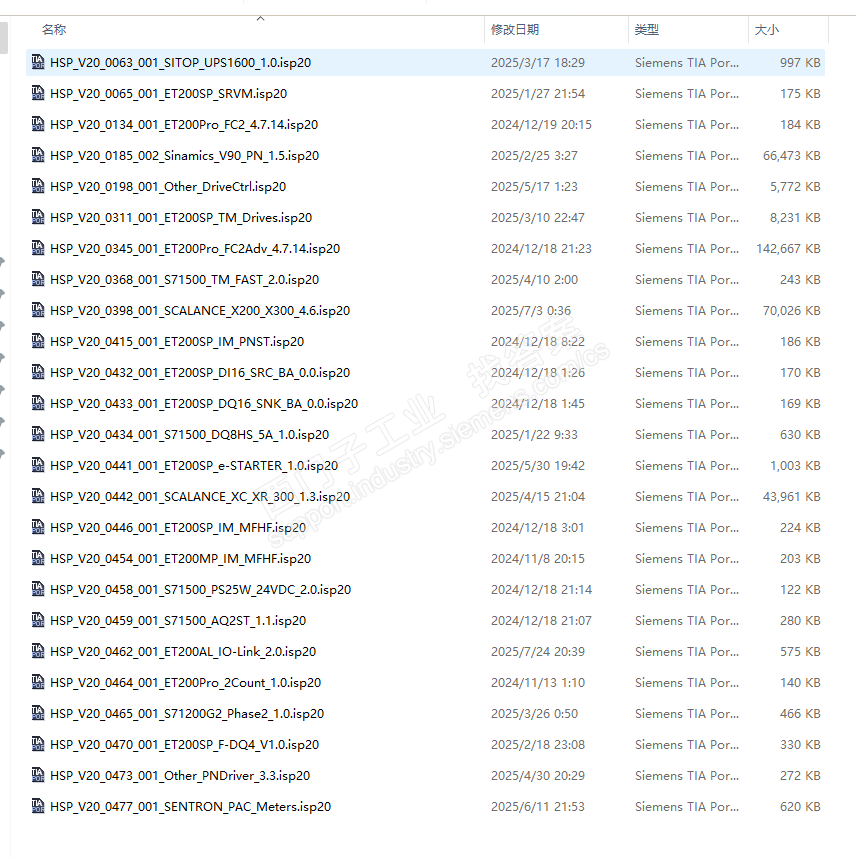The width and height of the screenshot is (856, 858).
Task: Click file icon of HSP_V20_0462_001_ET200AL_IO-Link_2.0.isp20
Action: [x=38, y=651]
